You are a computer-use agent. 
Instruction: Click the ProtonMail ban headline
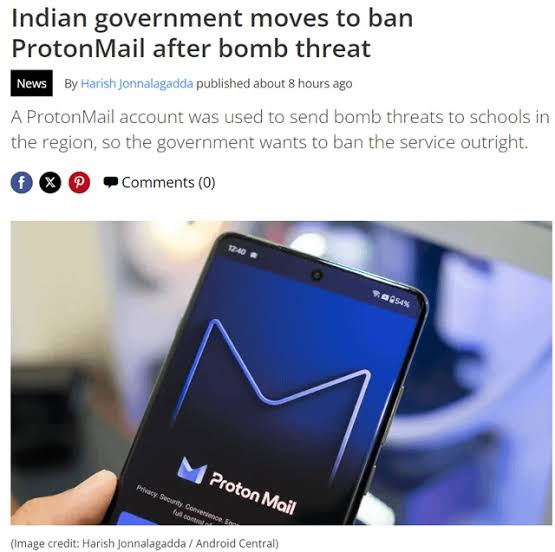click(x=212, y=33)
